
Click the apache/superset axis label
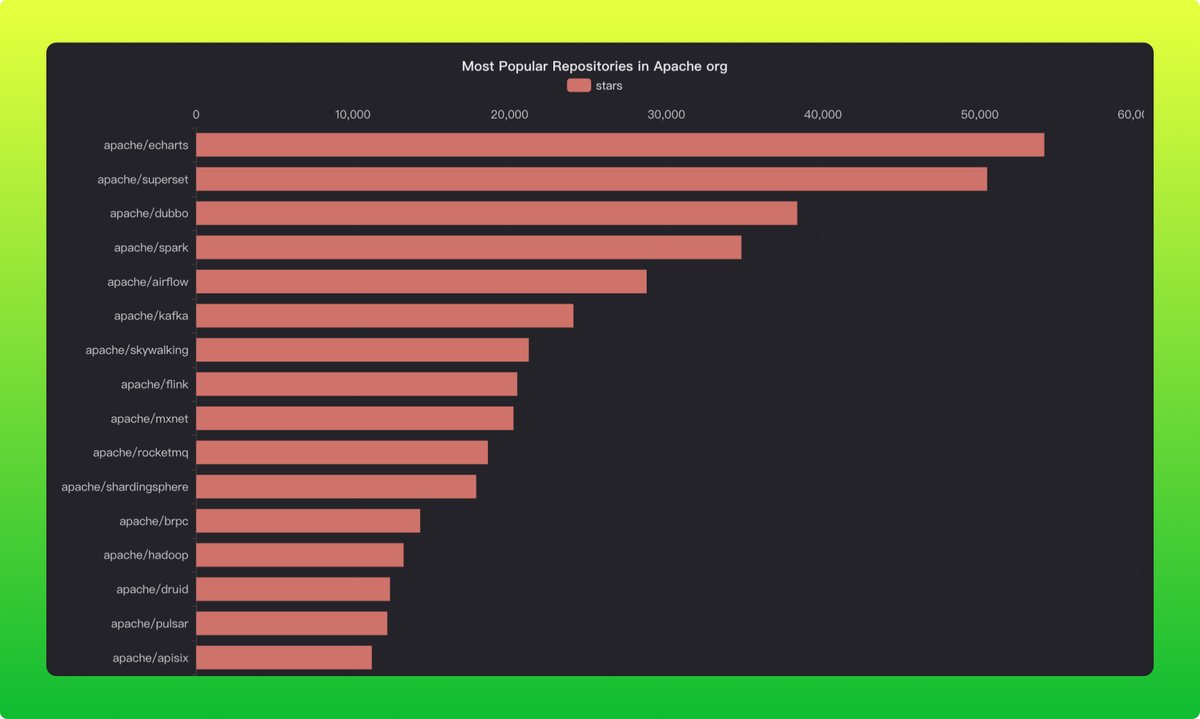click(143, 179)
